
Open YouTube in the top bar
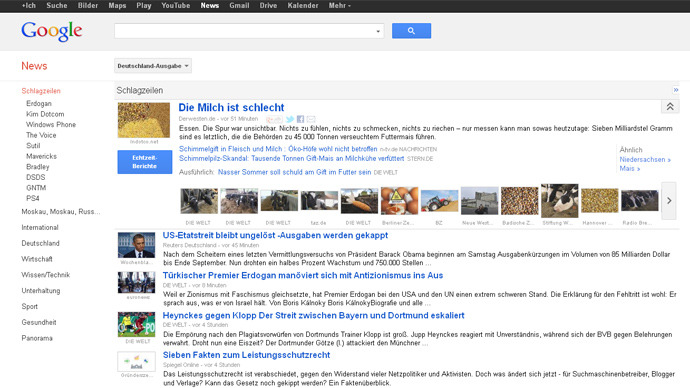[176, 6]
